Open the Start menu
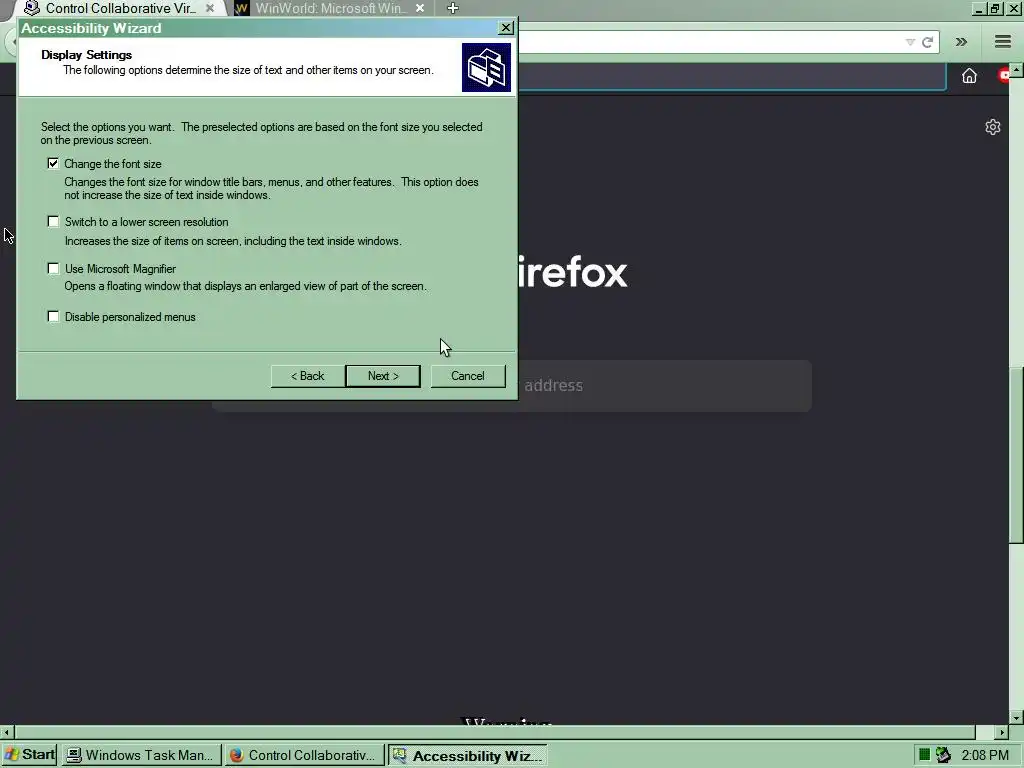The height and width of the screenshot is (768, 1024). point(29,755)
